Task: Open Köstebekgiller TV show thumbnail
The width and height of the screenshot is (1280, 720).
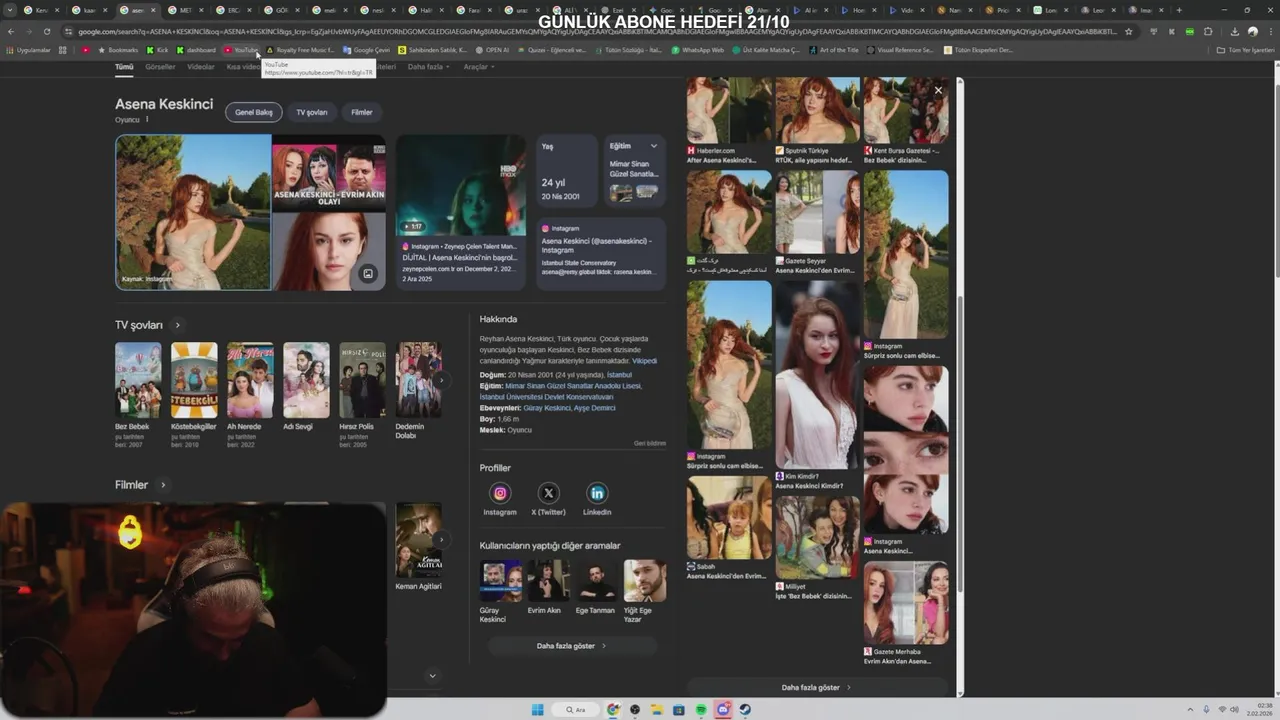Action: (194, 380)
